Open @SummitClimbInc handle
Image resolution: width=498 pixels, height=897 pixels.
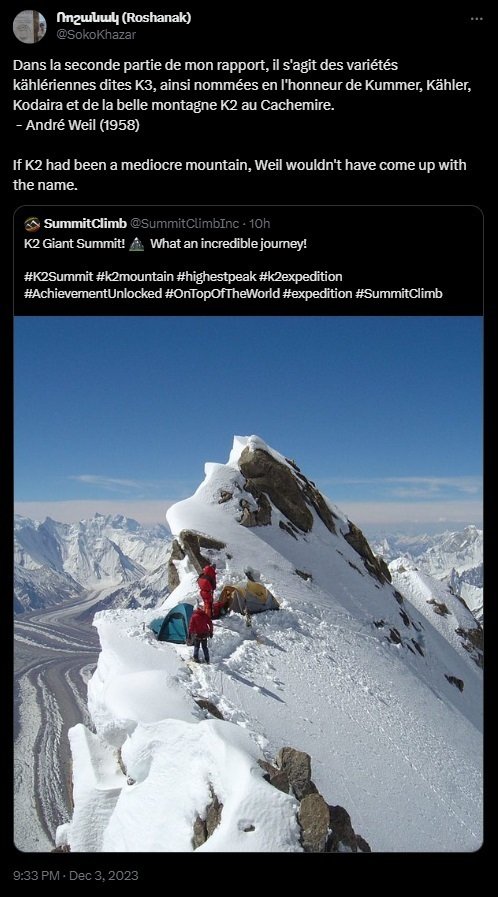click(x=185, y=223)
